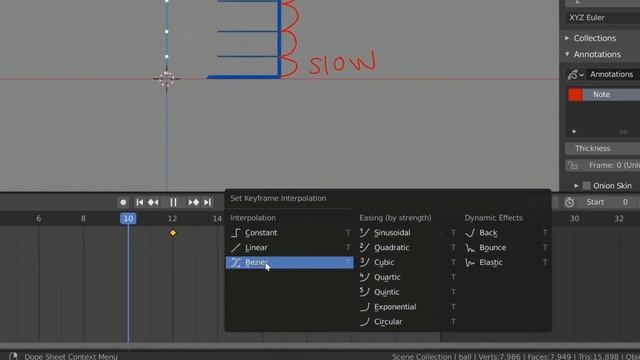This screenshot has height=360, width=640.
Task: Adjust the Thickness slider
Action: click(602, 149)
